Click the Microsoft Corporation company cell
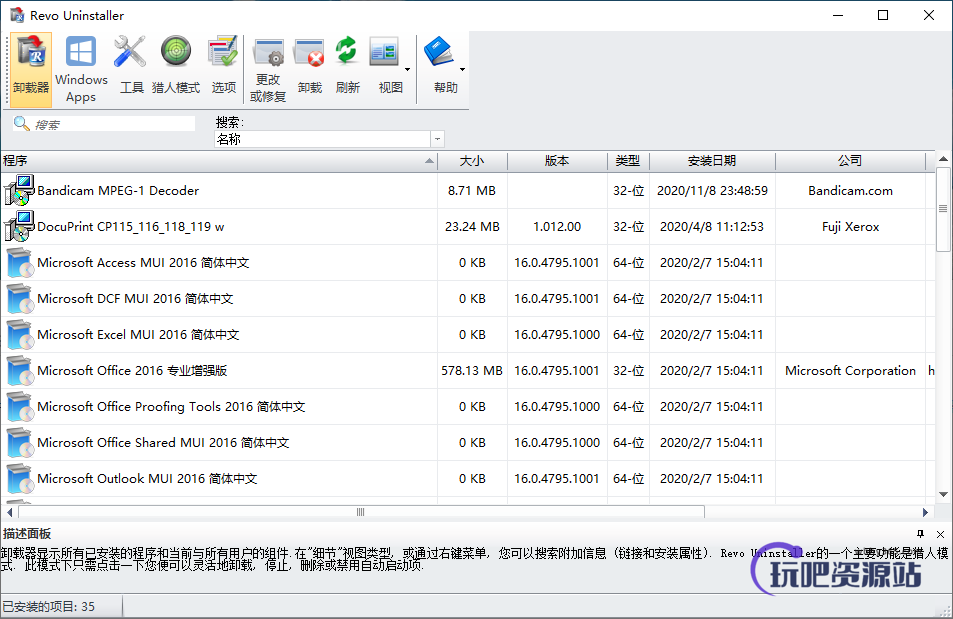Image resolution: width=953 pixels, height=619 pixels. 850,370
